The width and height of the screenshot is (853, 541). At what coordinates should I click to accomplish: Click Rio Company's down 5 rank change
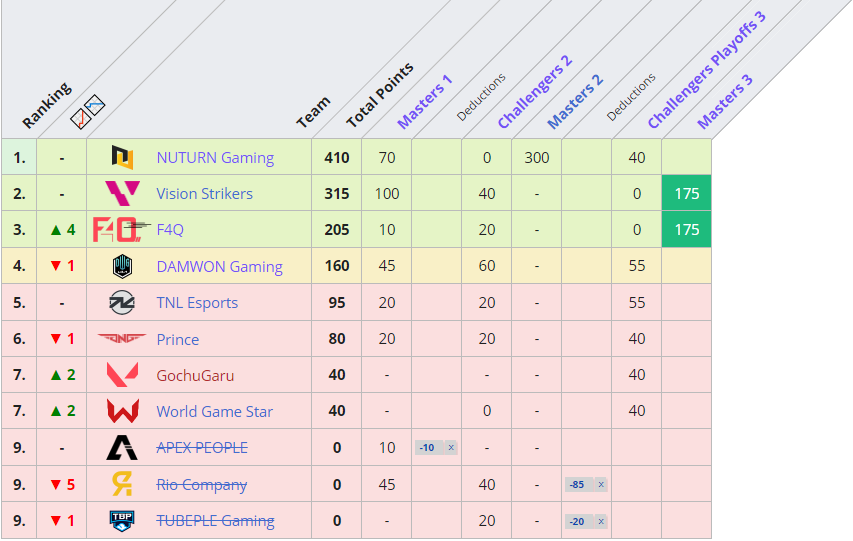click(x=63, y=484)
